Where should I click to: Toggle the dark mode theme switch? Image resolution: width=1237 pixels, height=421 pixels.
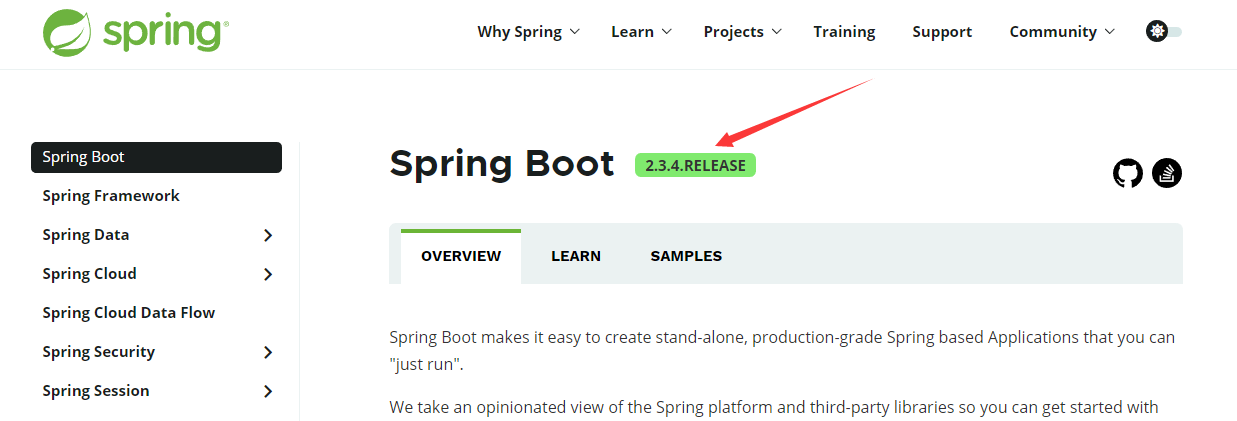(1164, 32)
